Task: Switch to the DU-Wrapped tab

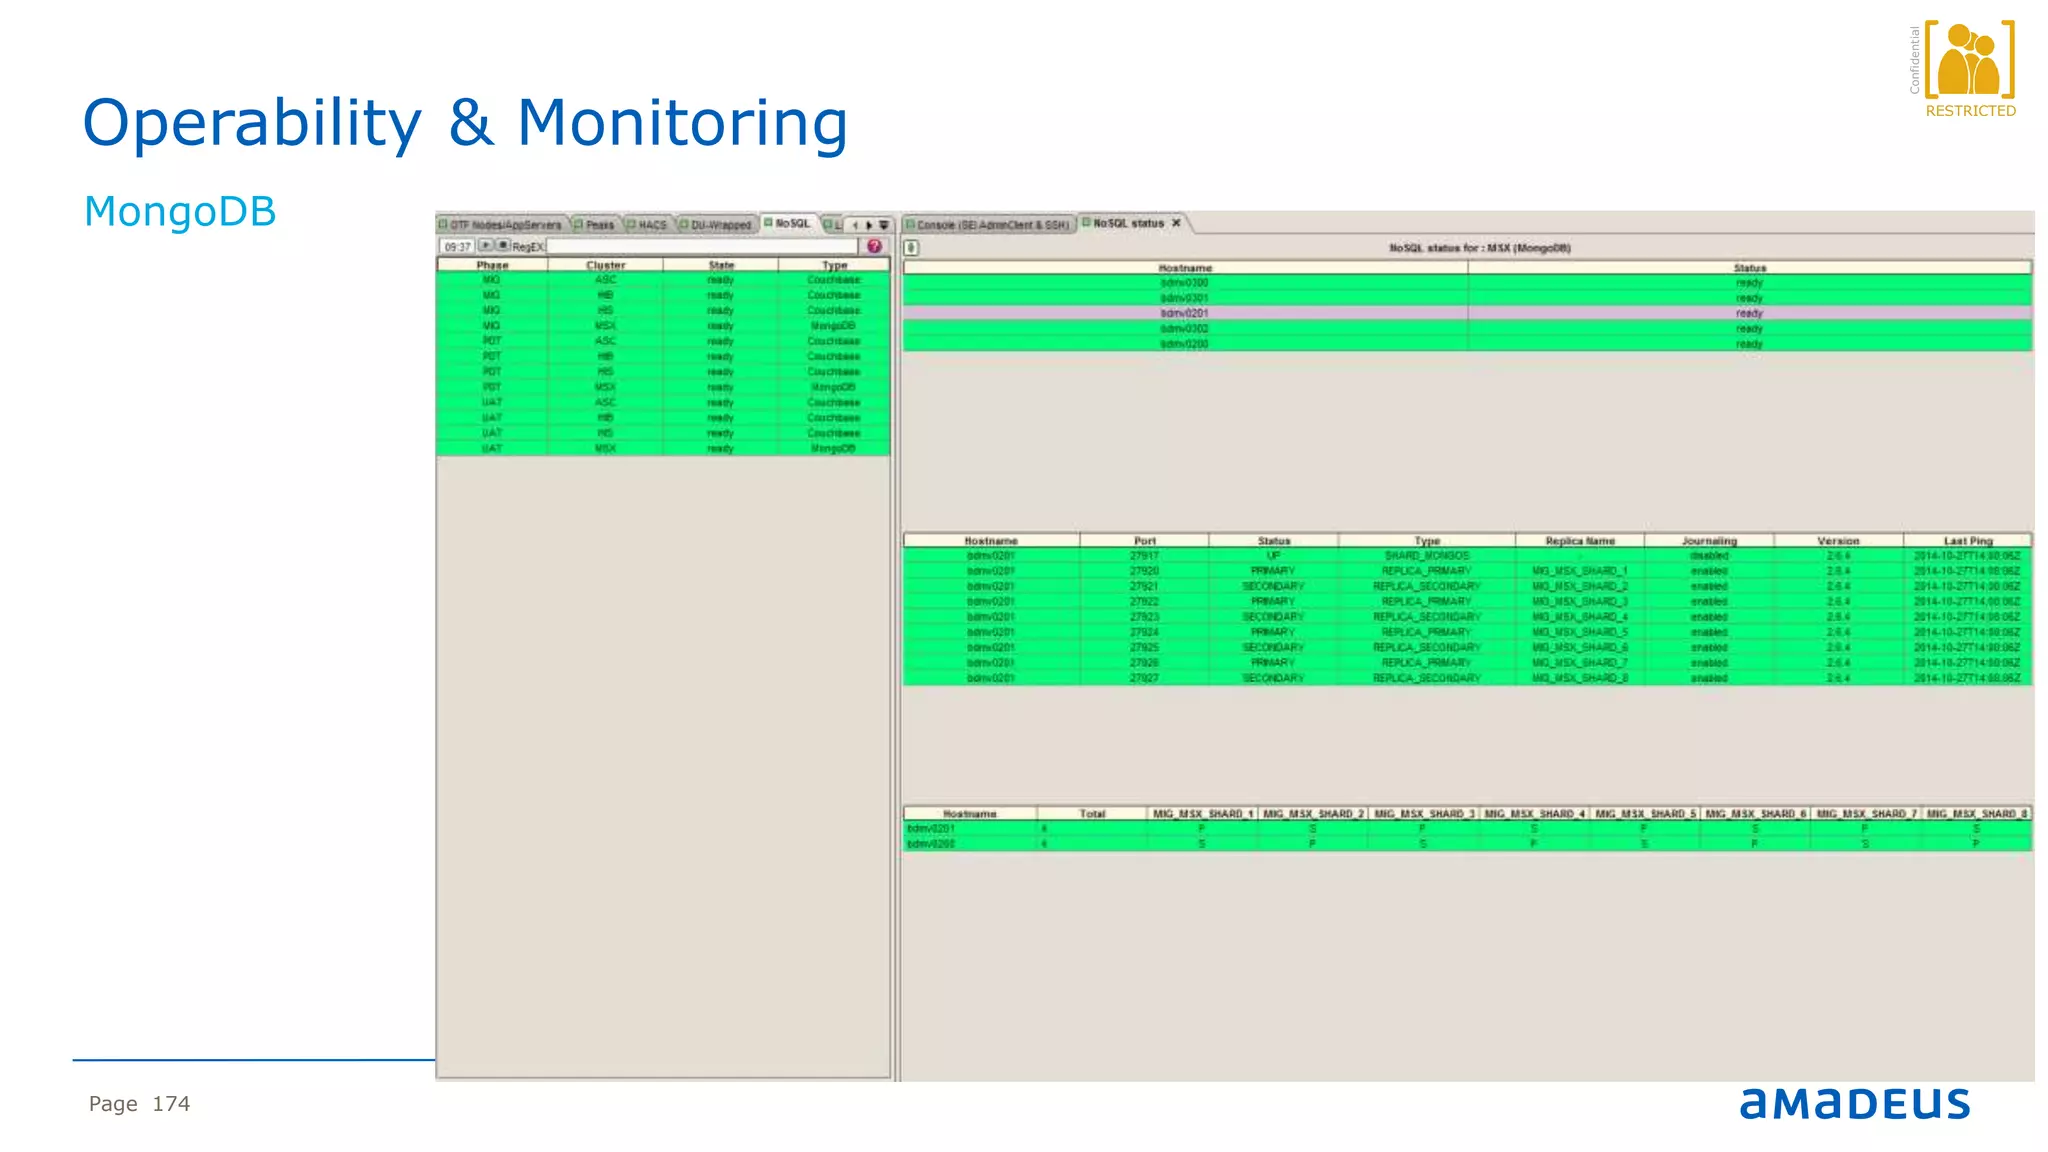Action: [717, 225]
